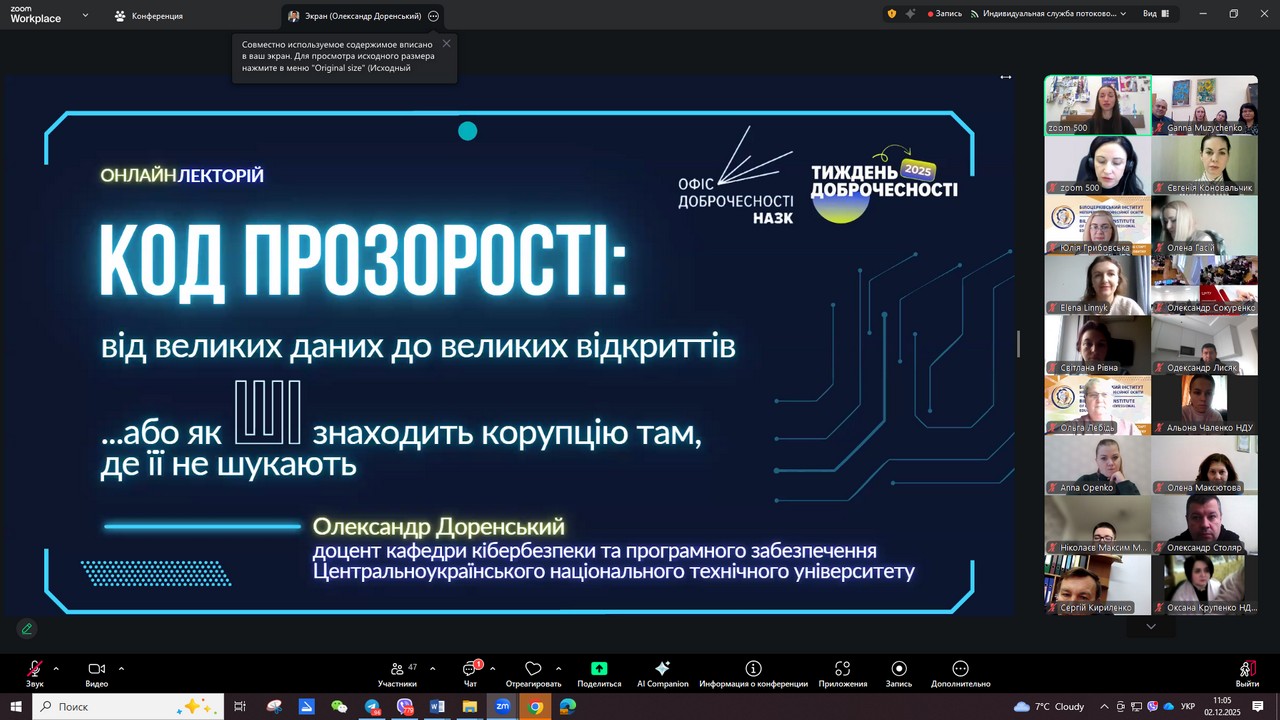Expand audio options arrow next to Звук
Screen dimensions: 1280x720
(x=56, y=668)
